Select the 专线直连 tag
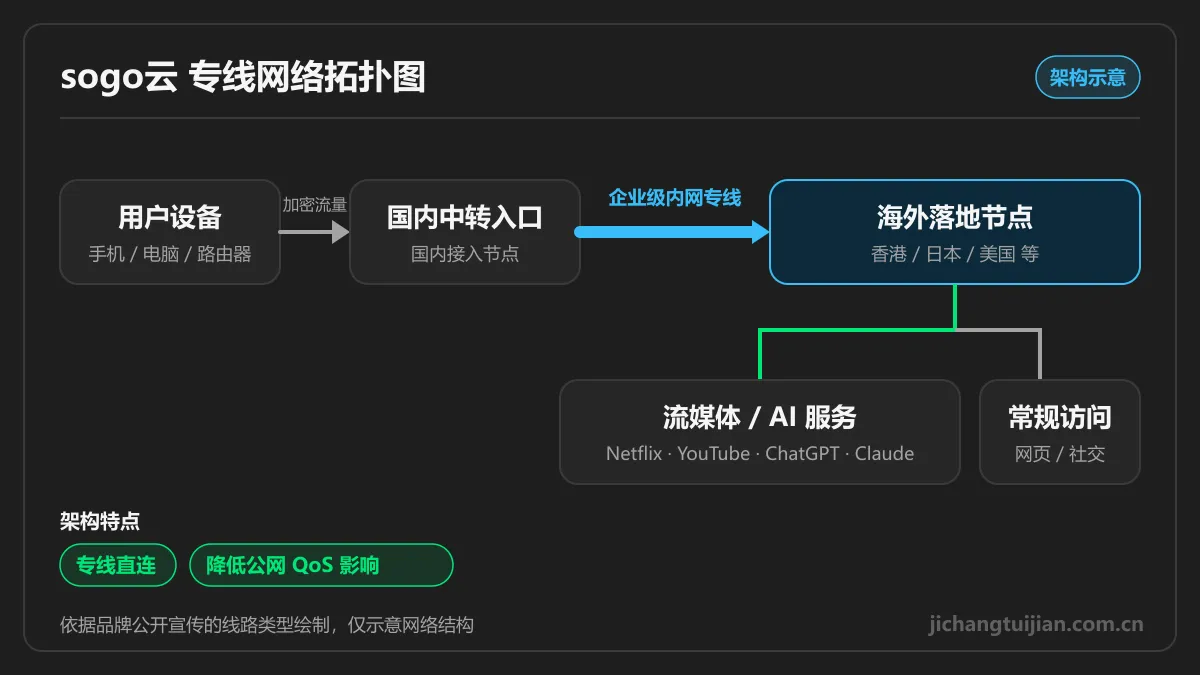Screen dimensions: 1200x675 tap(117, 565)
